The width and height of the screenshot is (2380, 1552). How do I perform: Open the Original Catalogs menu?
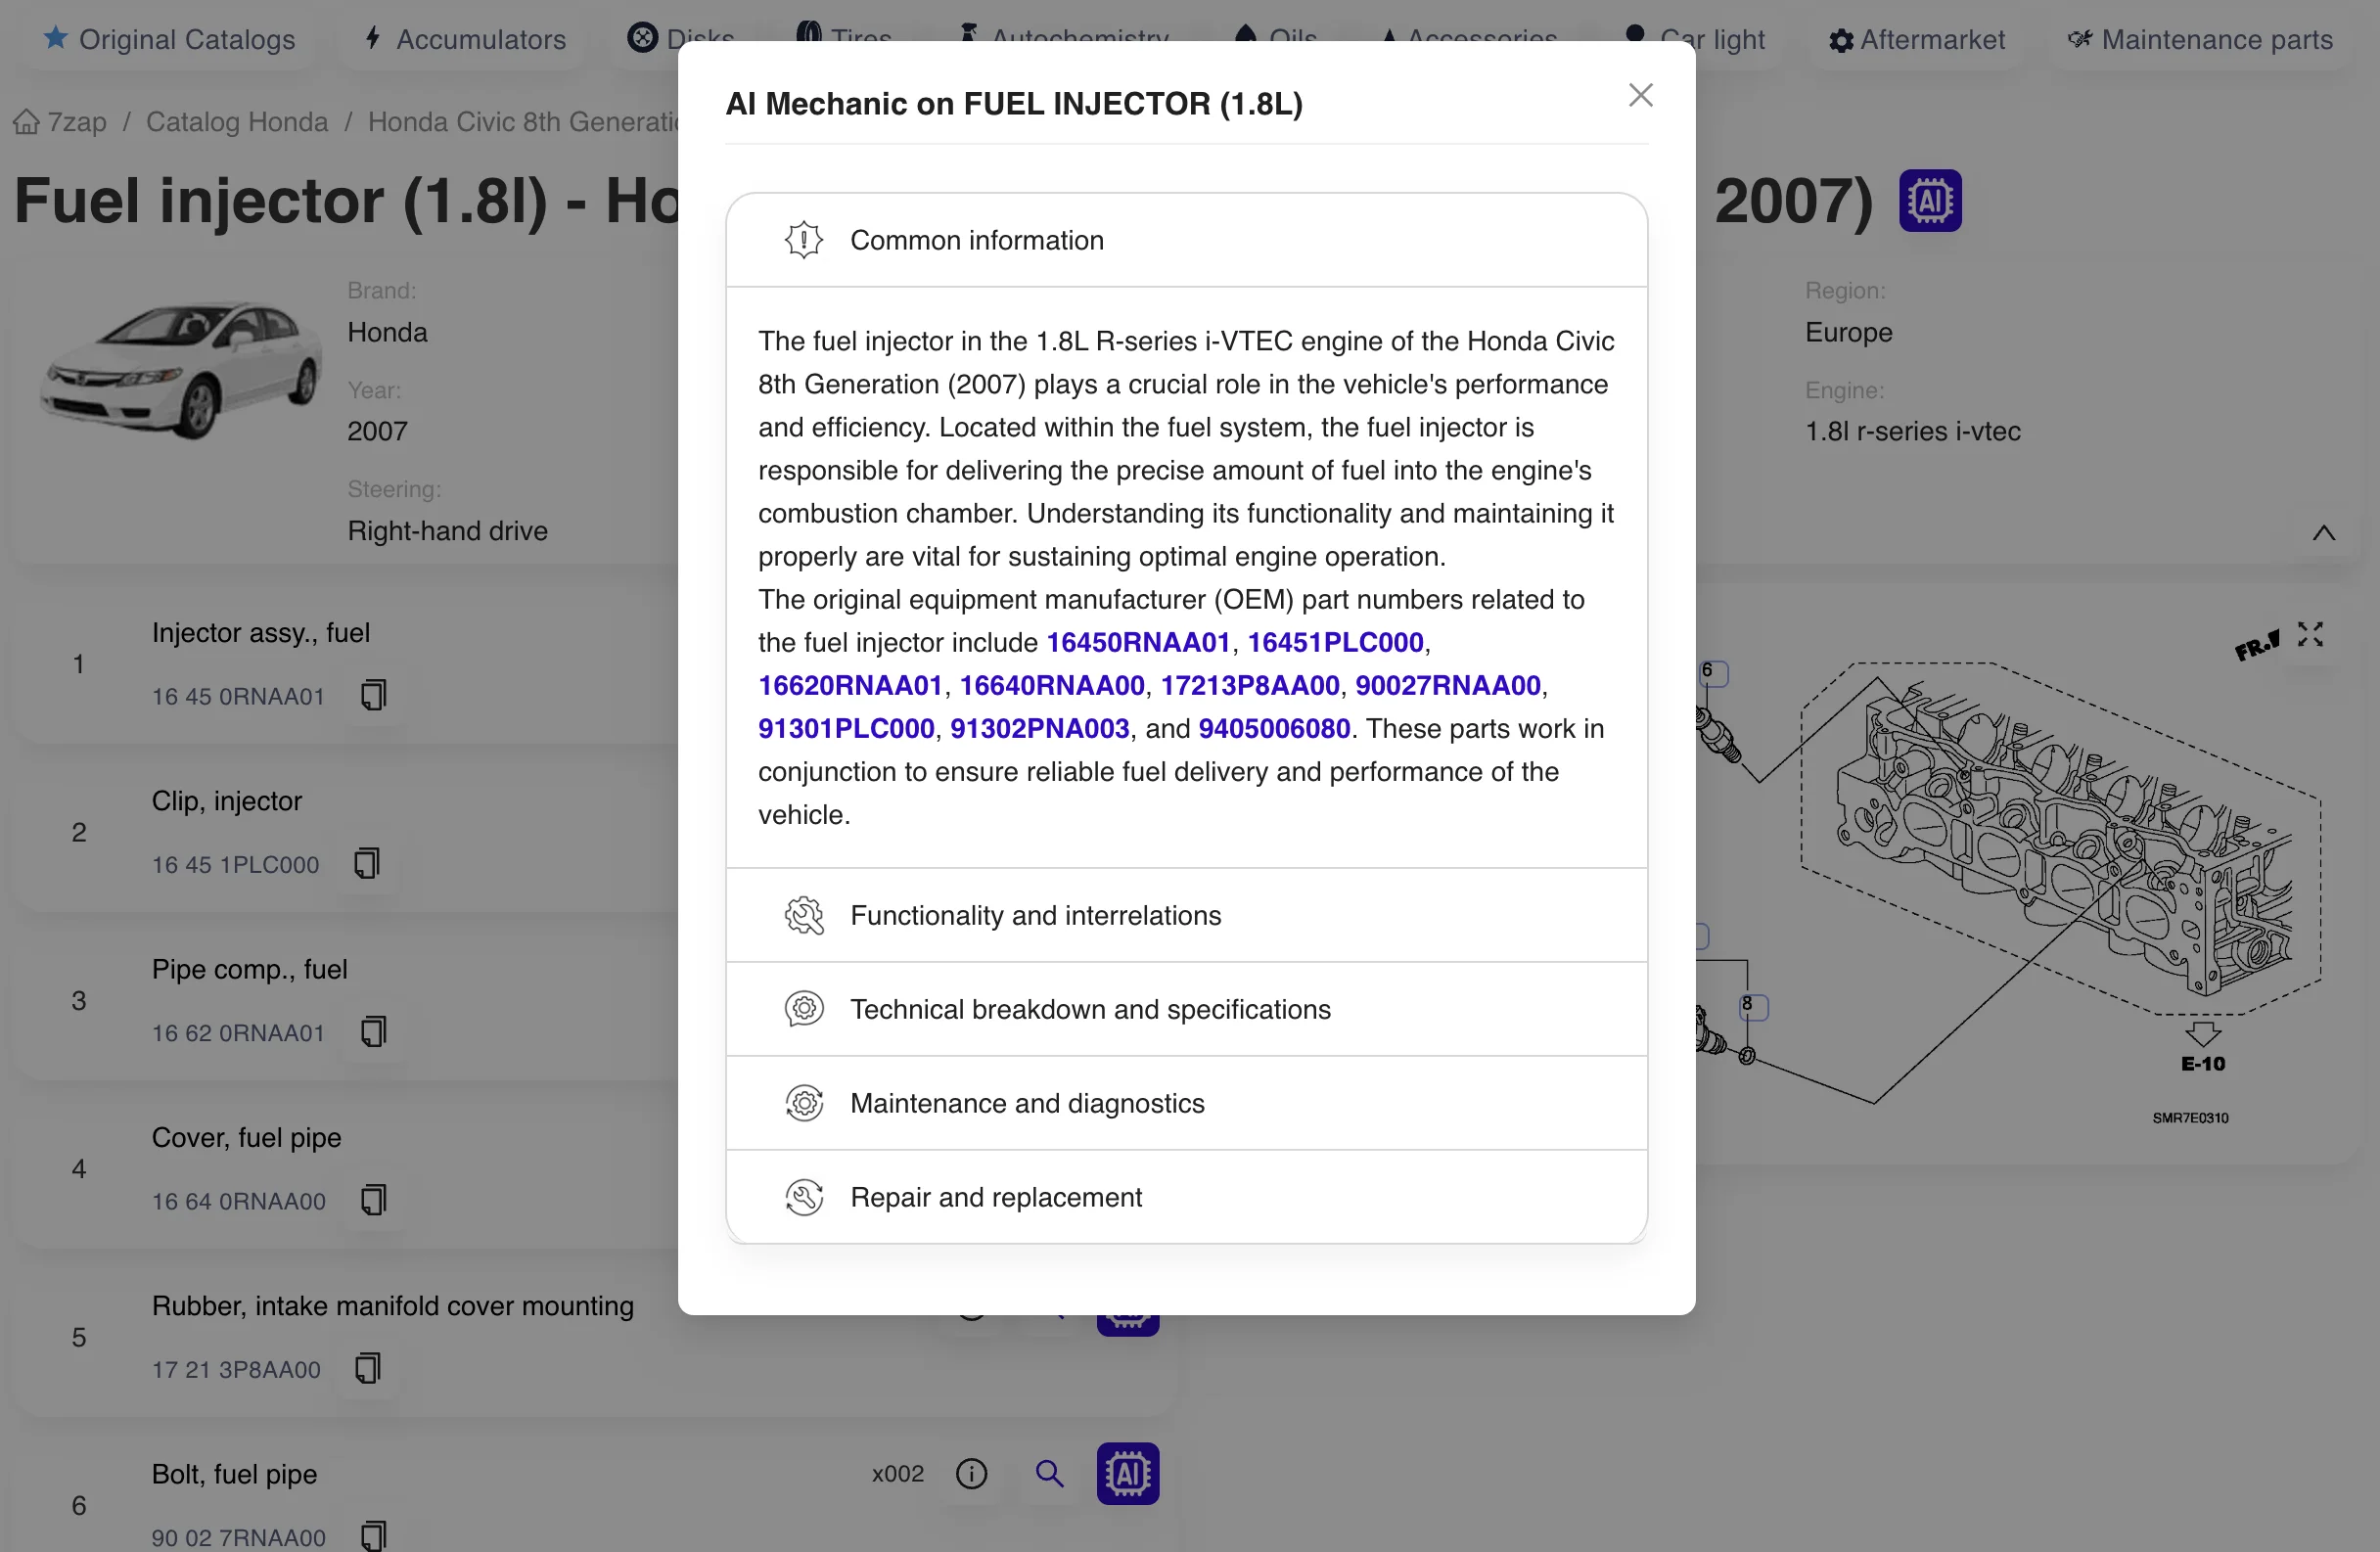tap(170, 40)
